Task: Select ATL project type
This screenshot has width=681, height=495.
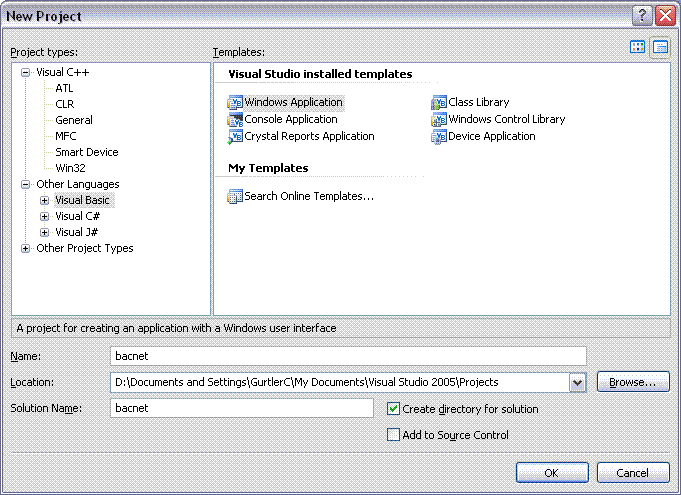Action: 64,88
